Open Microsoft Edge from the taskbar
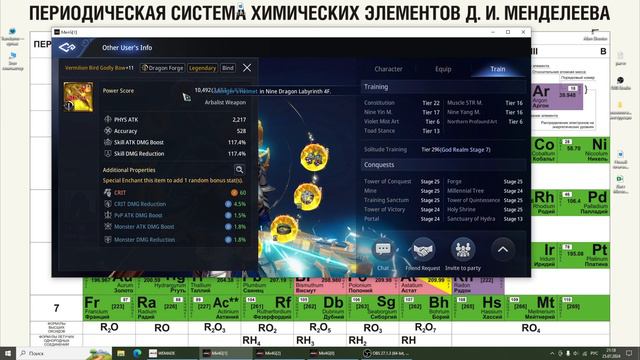 [137, 353]
